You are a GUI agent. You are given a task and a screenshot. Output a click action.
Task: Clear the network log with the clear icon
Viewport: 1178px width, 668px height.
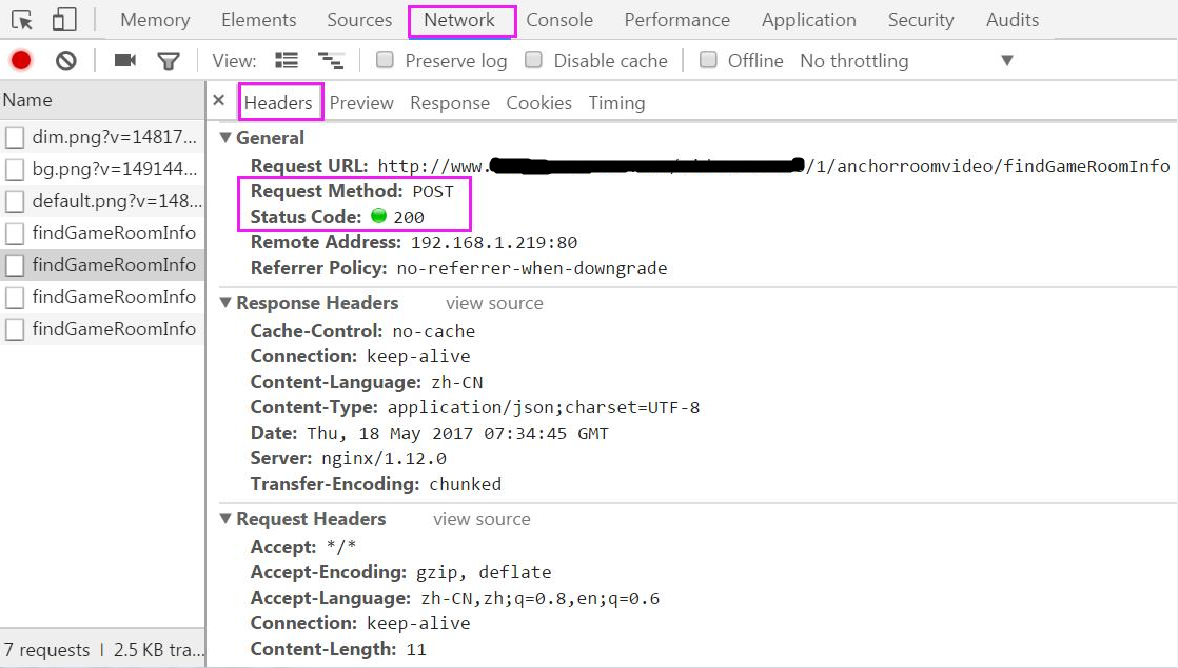[x=66, y=61]
